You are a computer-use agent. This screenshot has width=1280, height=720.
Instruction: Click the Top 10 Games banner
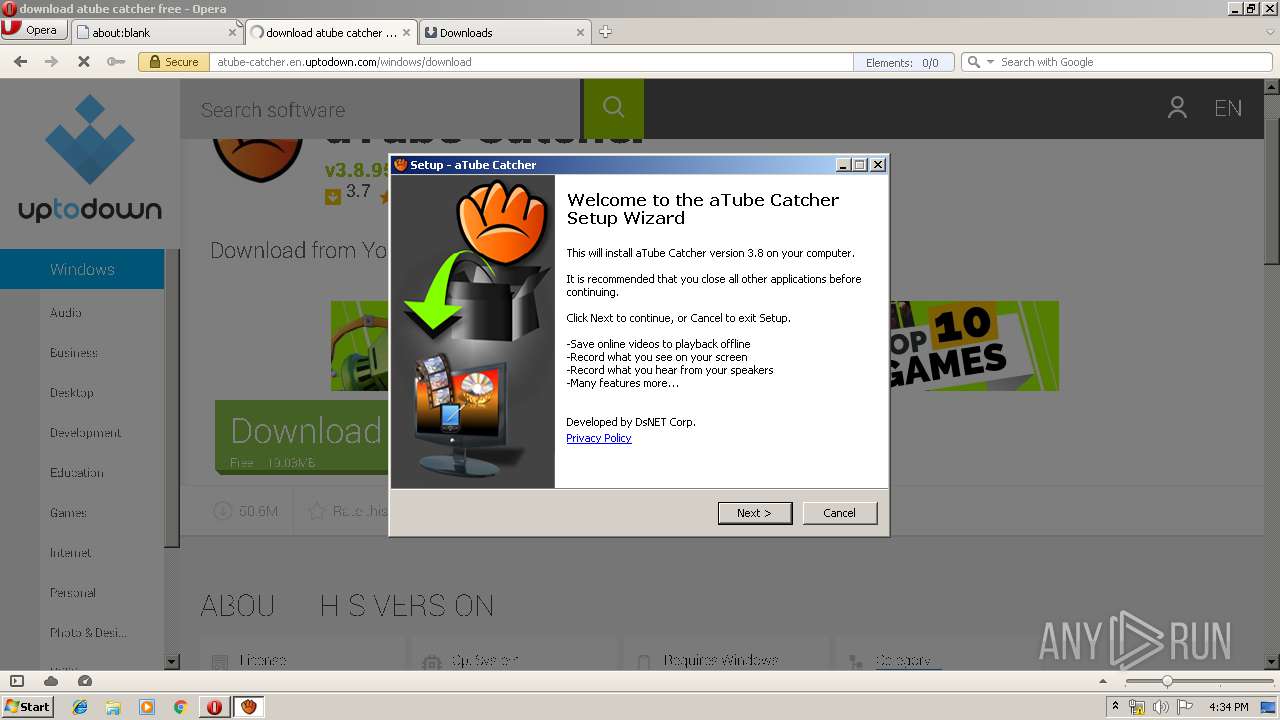[x=973, y=346]
